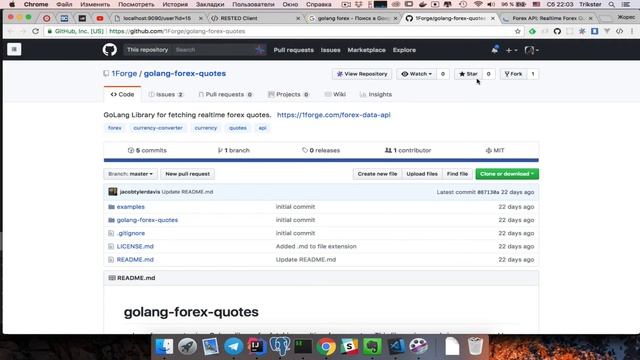Screen dimensions: 640x360
Task: Click the Watch dropdown button
Action: point(417,74)
